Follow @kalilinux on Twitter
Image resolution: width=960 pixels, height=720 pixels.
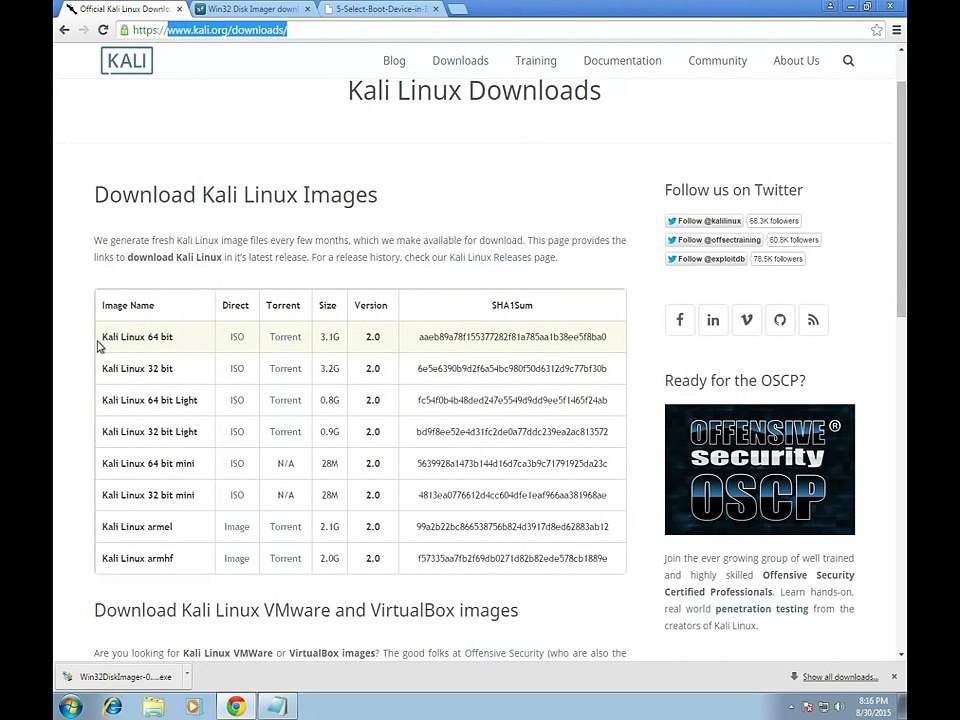[704, 221]
